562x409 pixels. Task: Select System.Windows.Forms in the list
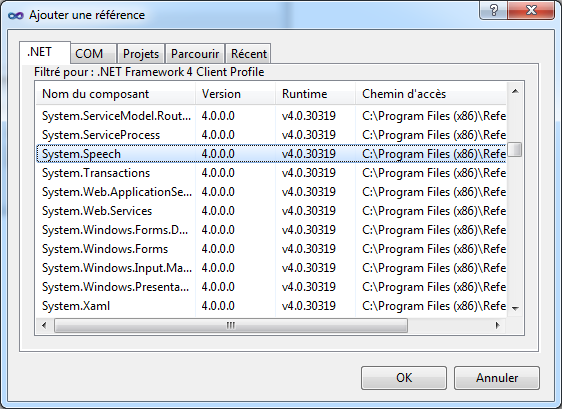point(271,249)
